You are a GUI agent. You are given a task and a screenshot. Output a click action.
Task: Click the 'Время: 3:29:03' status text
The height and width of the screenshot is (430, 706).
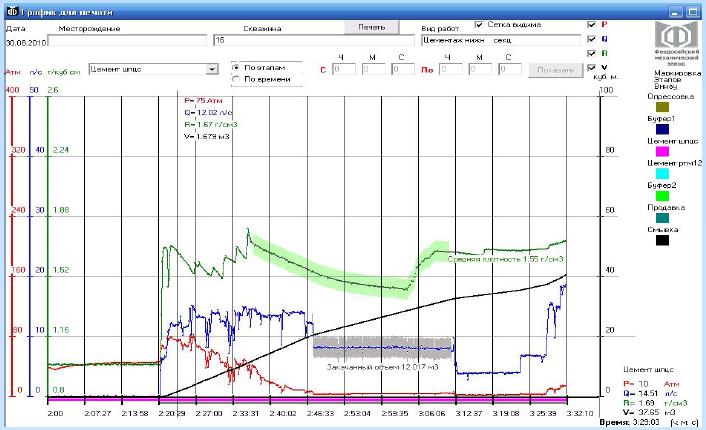pos(629,422)
